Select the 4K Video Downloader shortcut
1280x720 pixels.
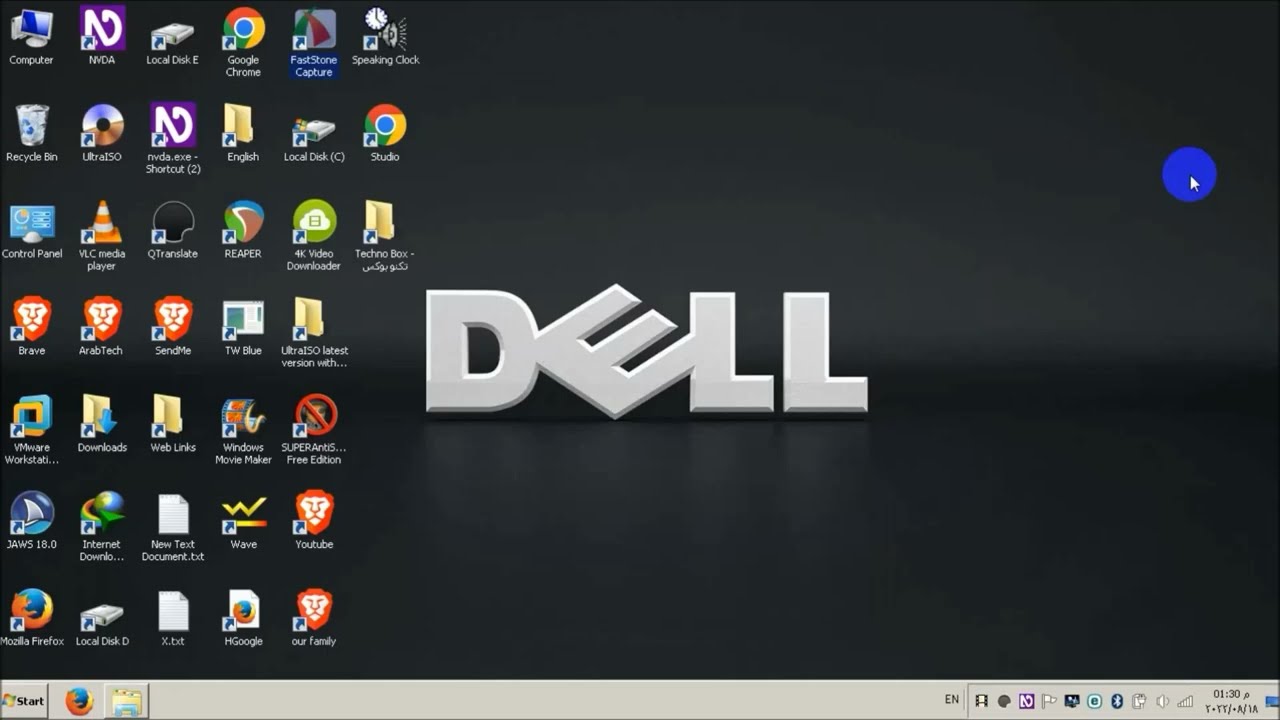pyautogui.click(x=314, y=237)
